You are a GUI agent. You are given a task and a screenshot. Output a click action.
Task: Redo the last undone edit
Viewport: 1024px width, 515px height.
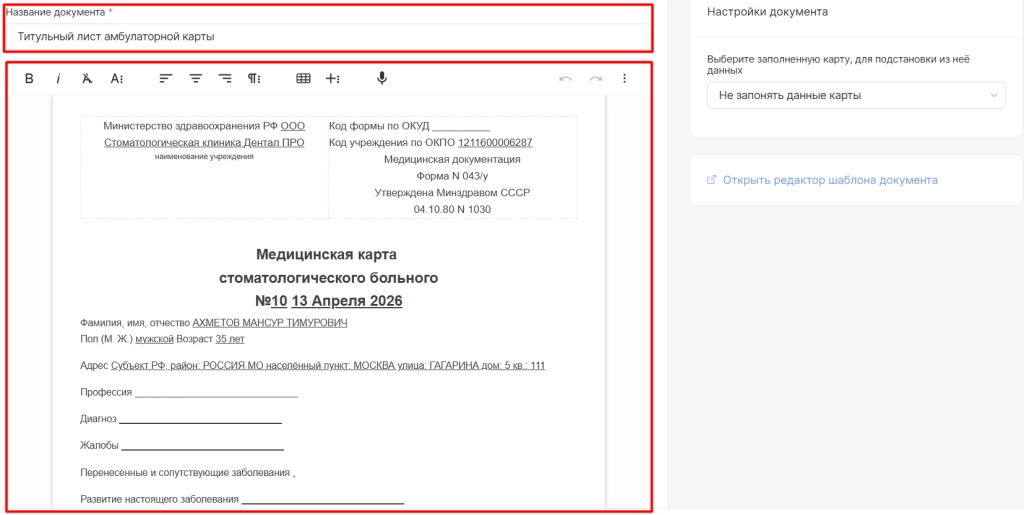coord(596,78)
